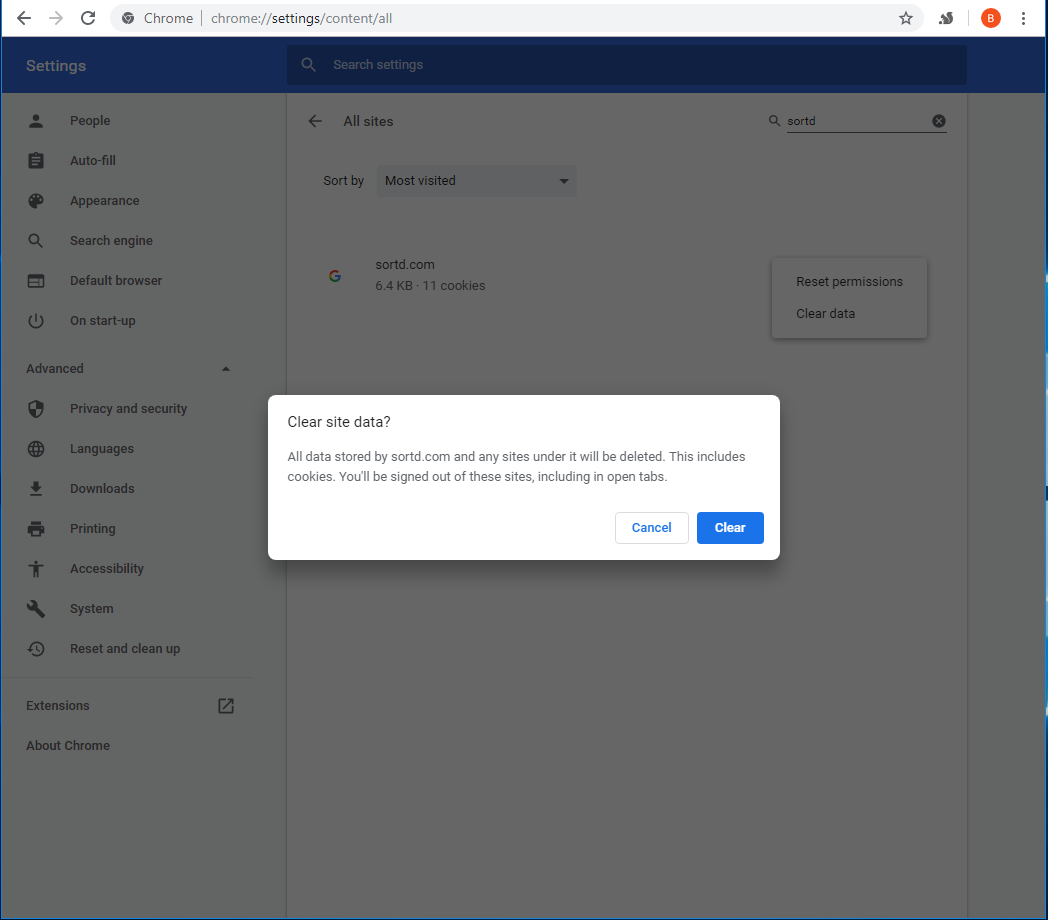Click the Chrome site info icon in address bar
Image resolution: width=1048 pixels, height=920 pixels.
point(128,18)
